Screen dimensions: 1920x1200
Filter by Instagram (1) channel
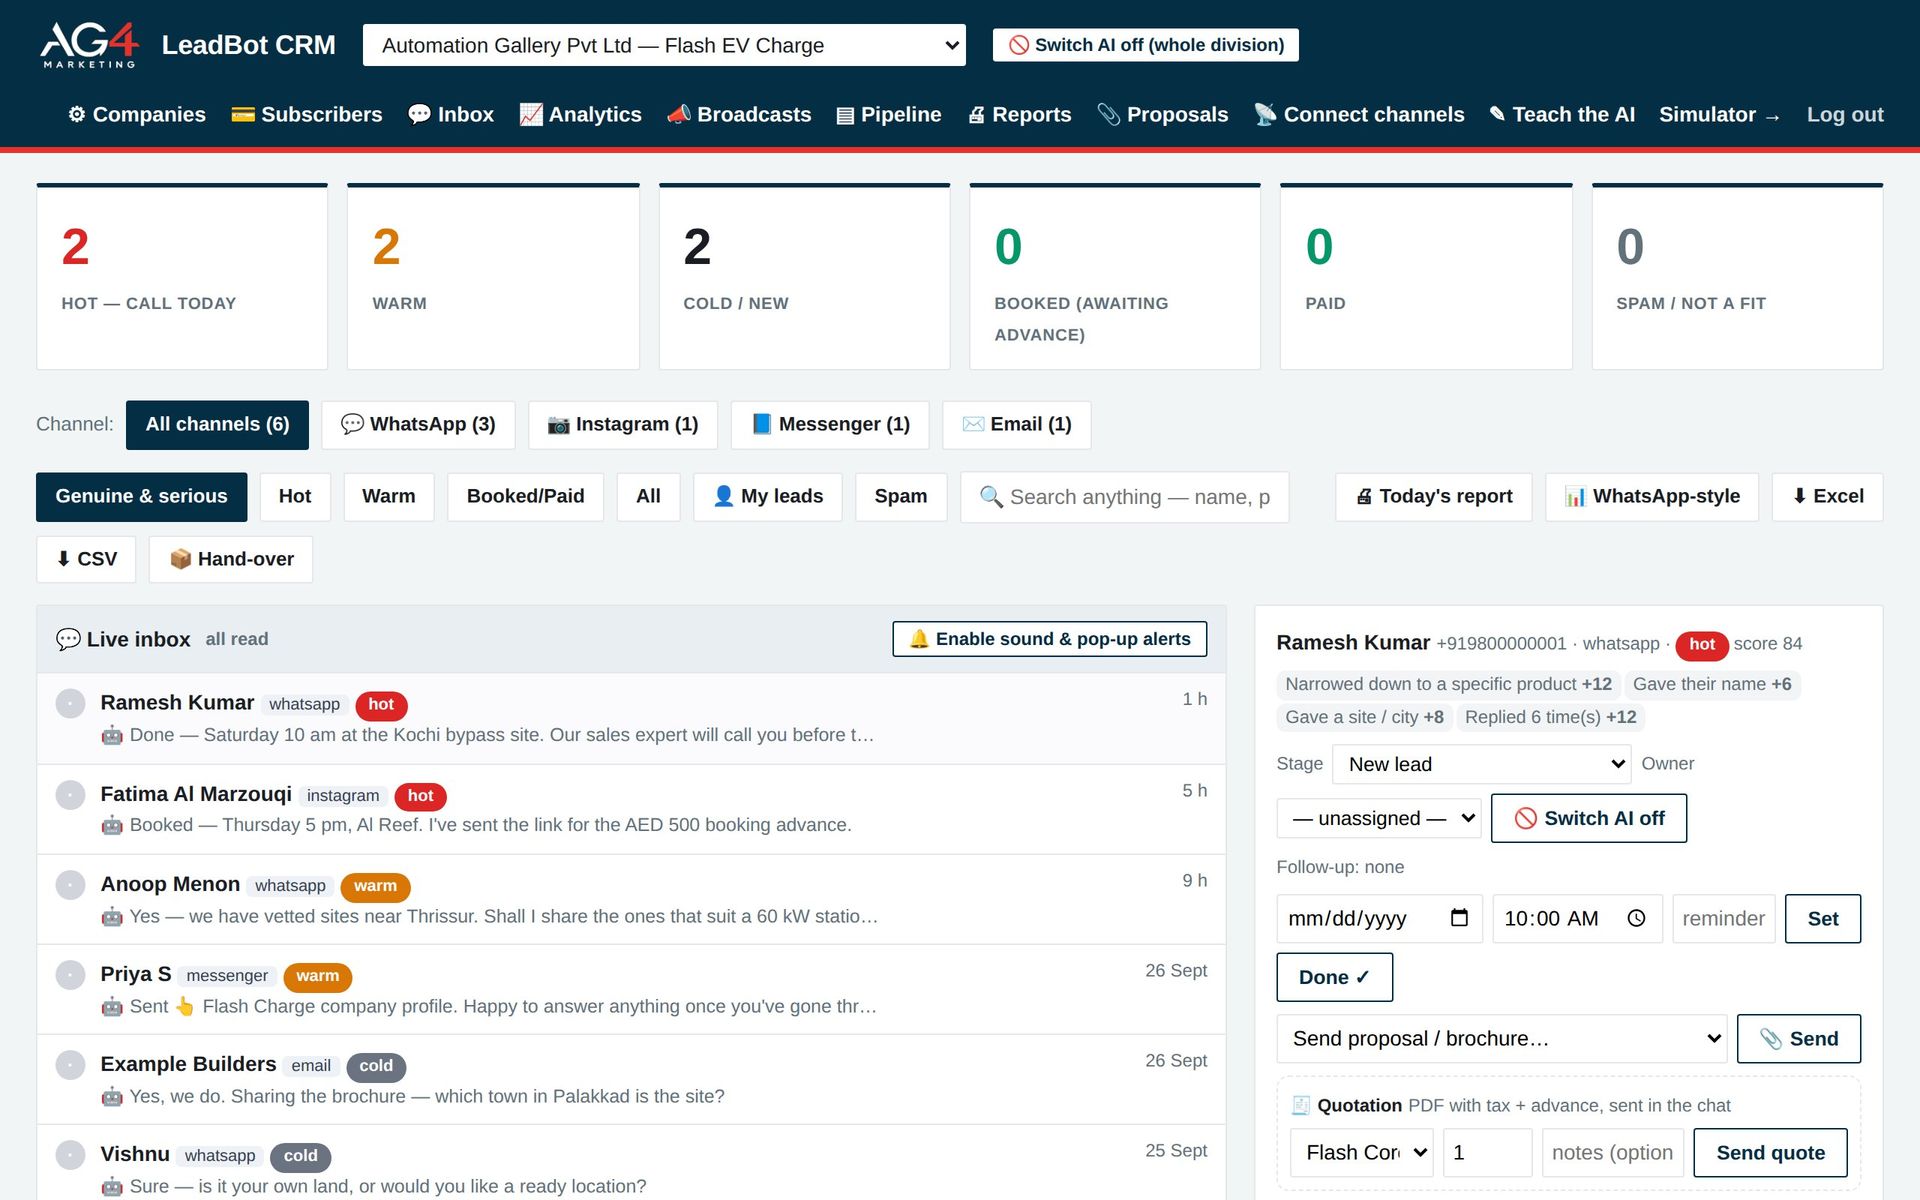[x=623, y=425]
